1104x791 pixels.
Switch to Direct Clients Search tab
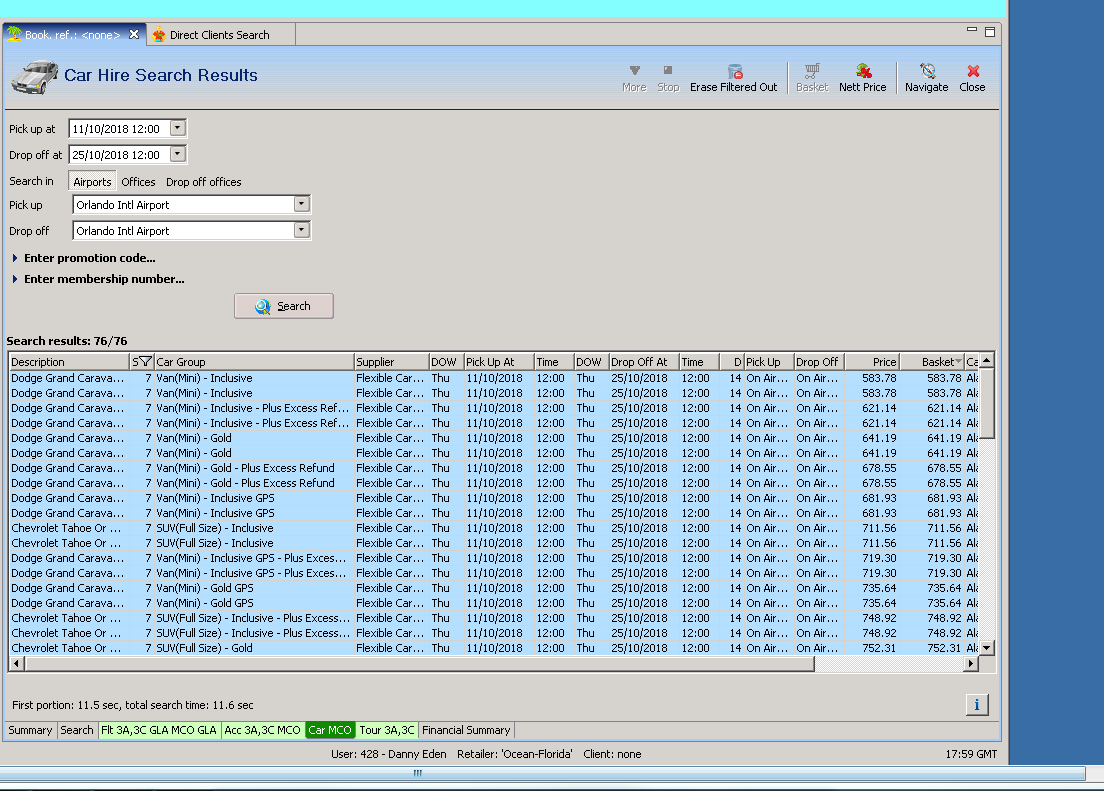click(219, 35)
